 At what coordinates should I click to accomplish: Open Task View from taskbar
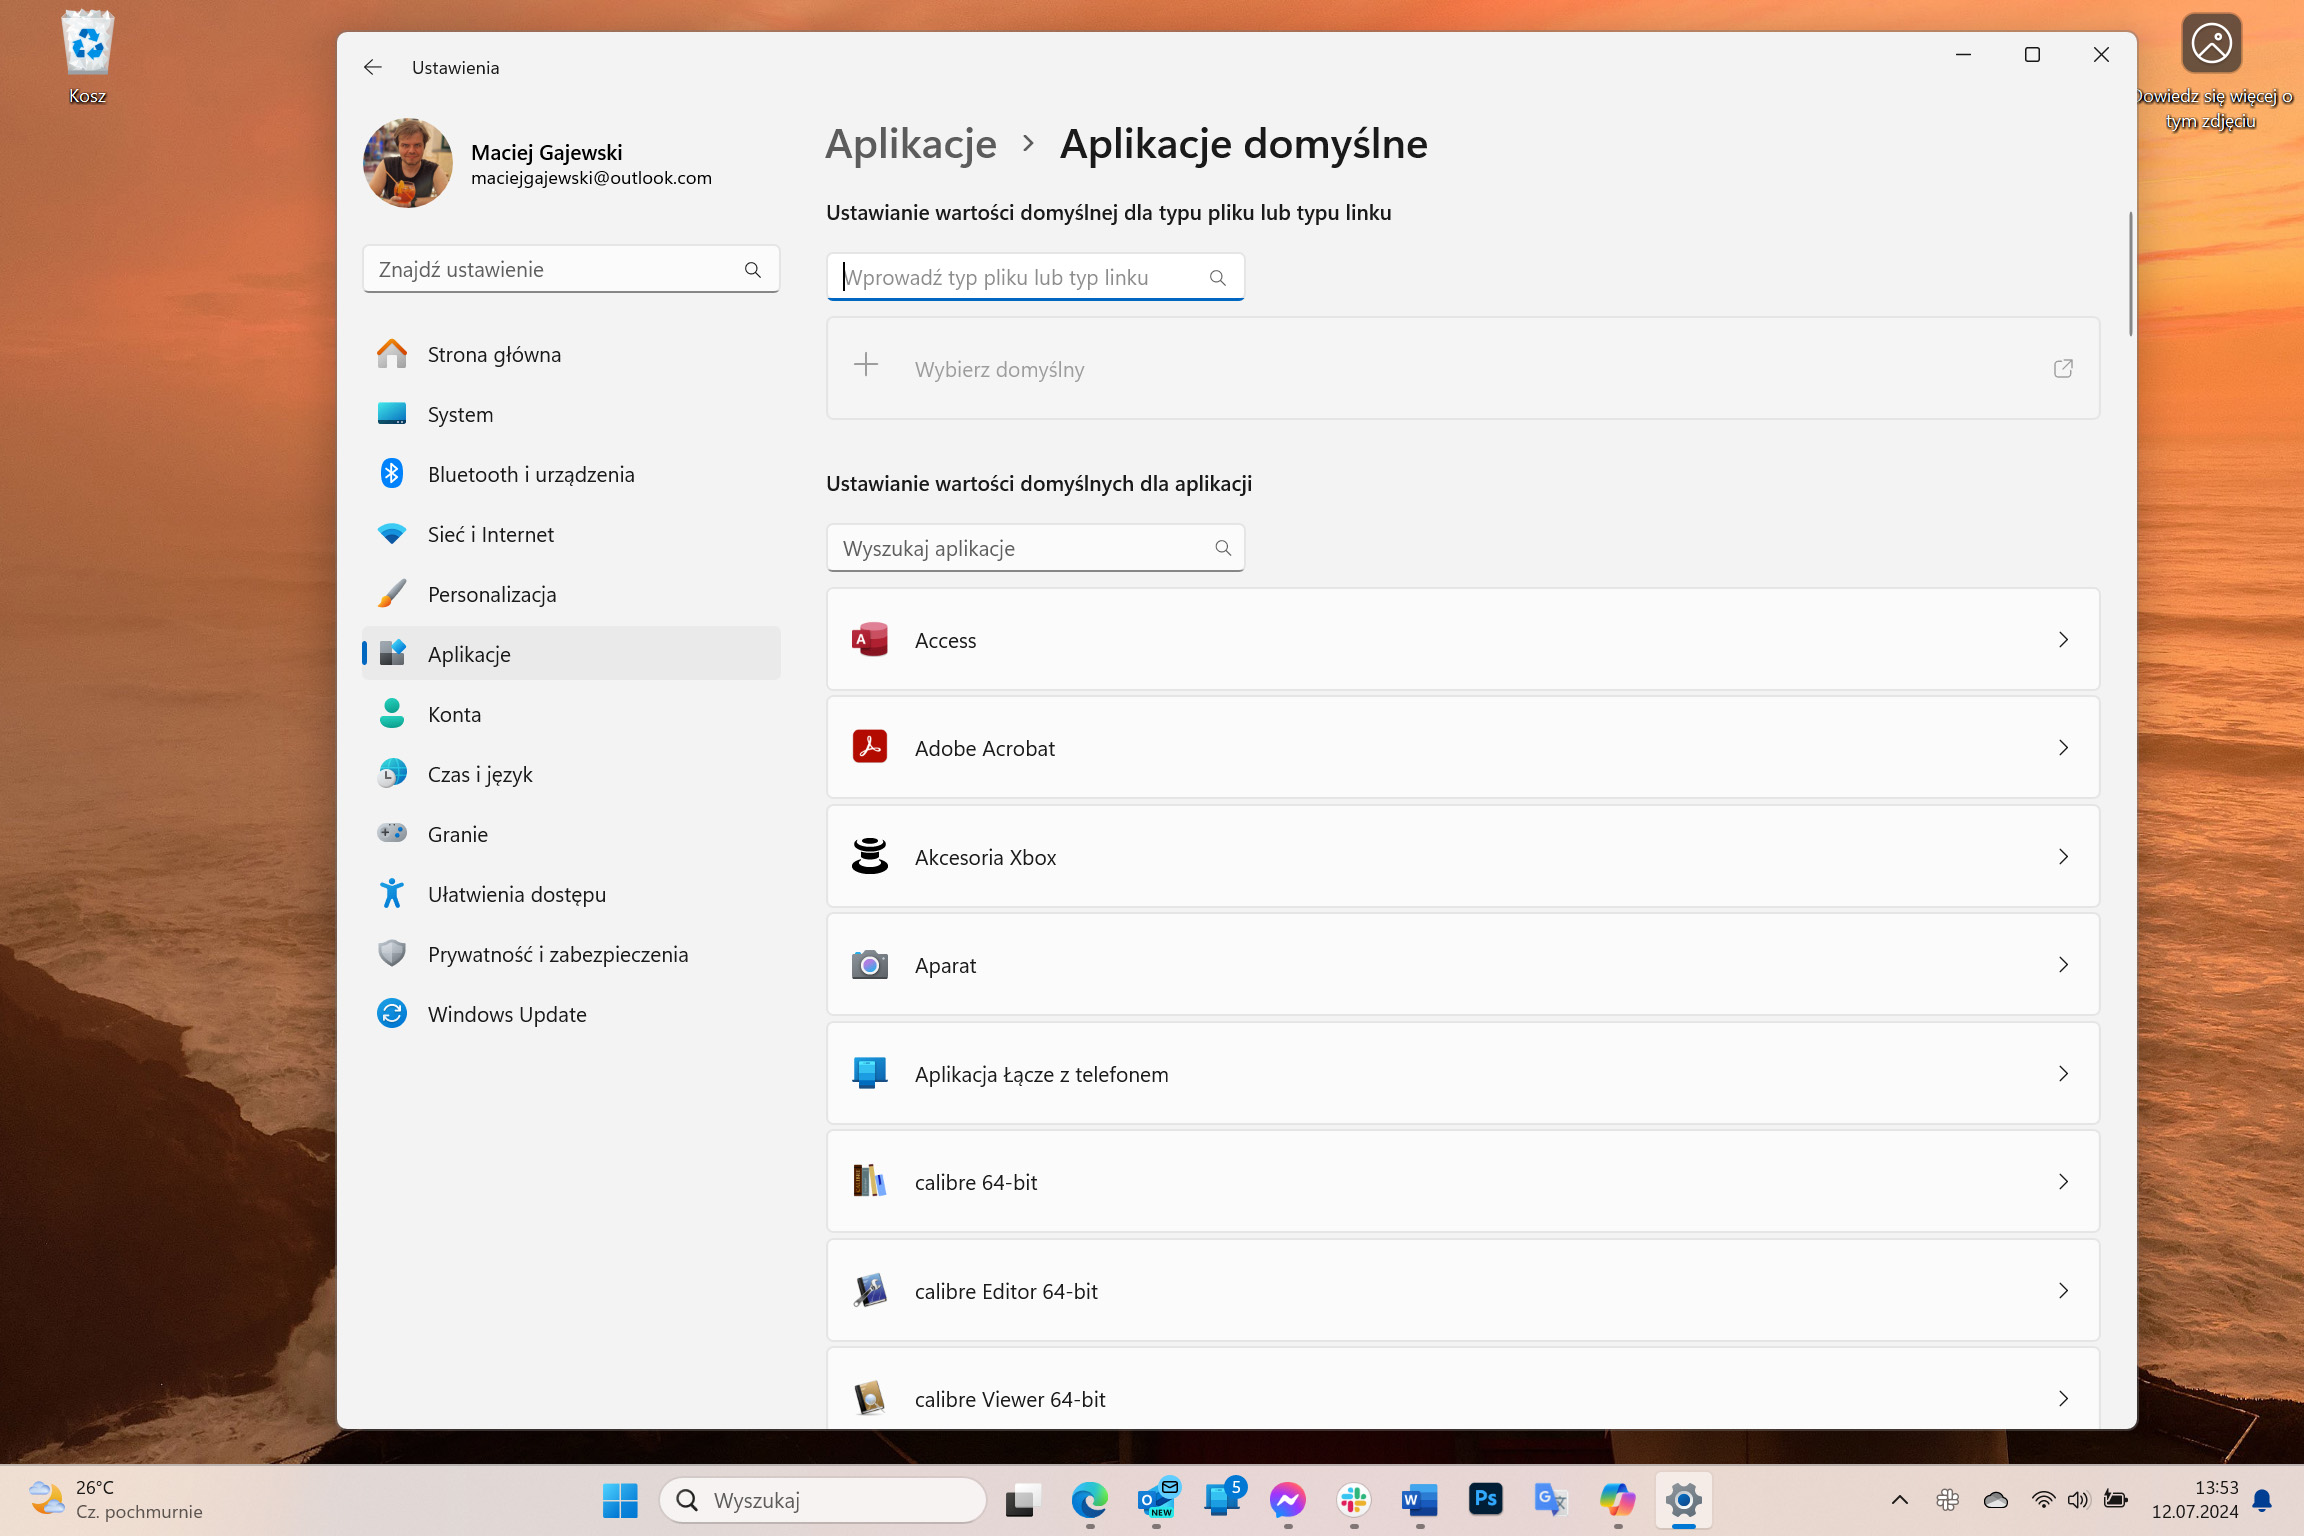pyautogui.click(x=1022, y=1500)
